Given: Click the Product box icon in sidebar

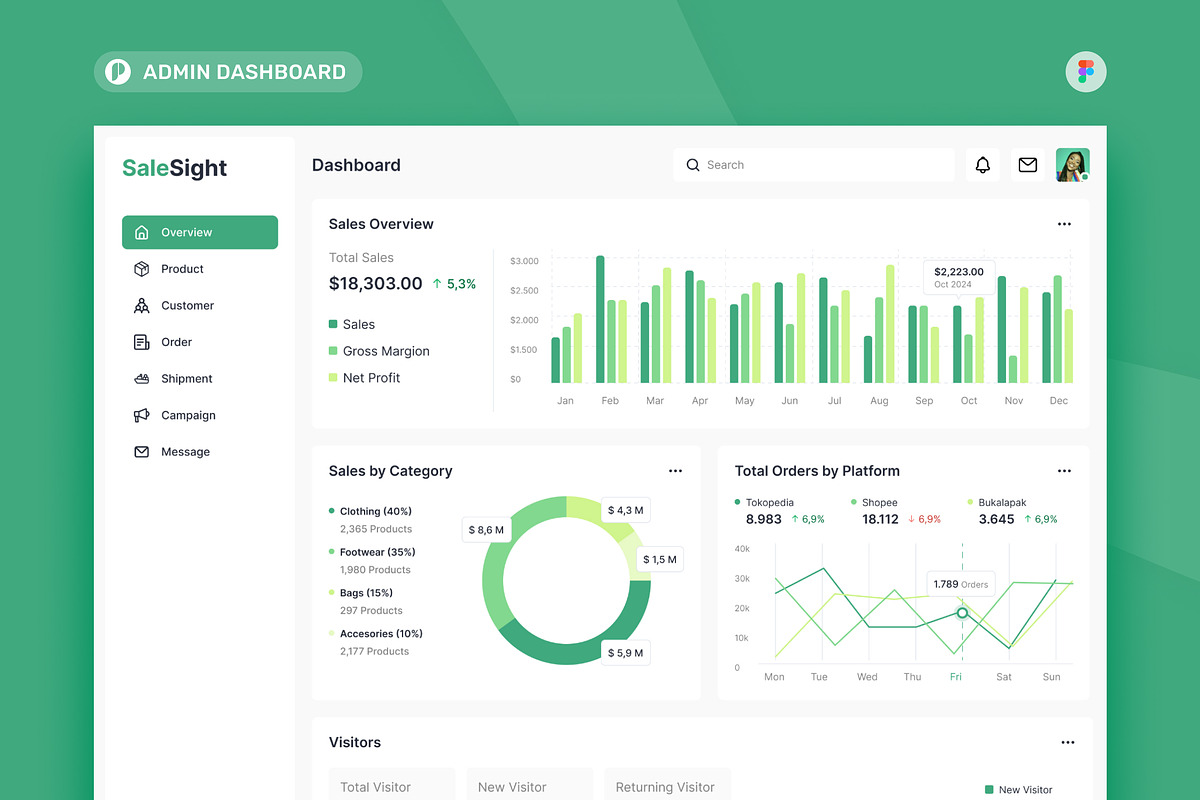Looking at the screenshot, I should tap(141, 269).
